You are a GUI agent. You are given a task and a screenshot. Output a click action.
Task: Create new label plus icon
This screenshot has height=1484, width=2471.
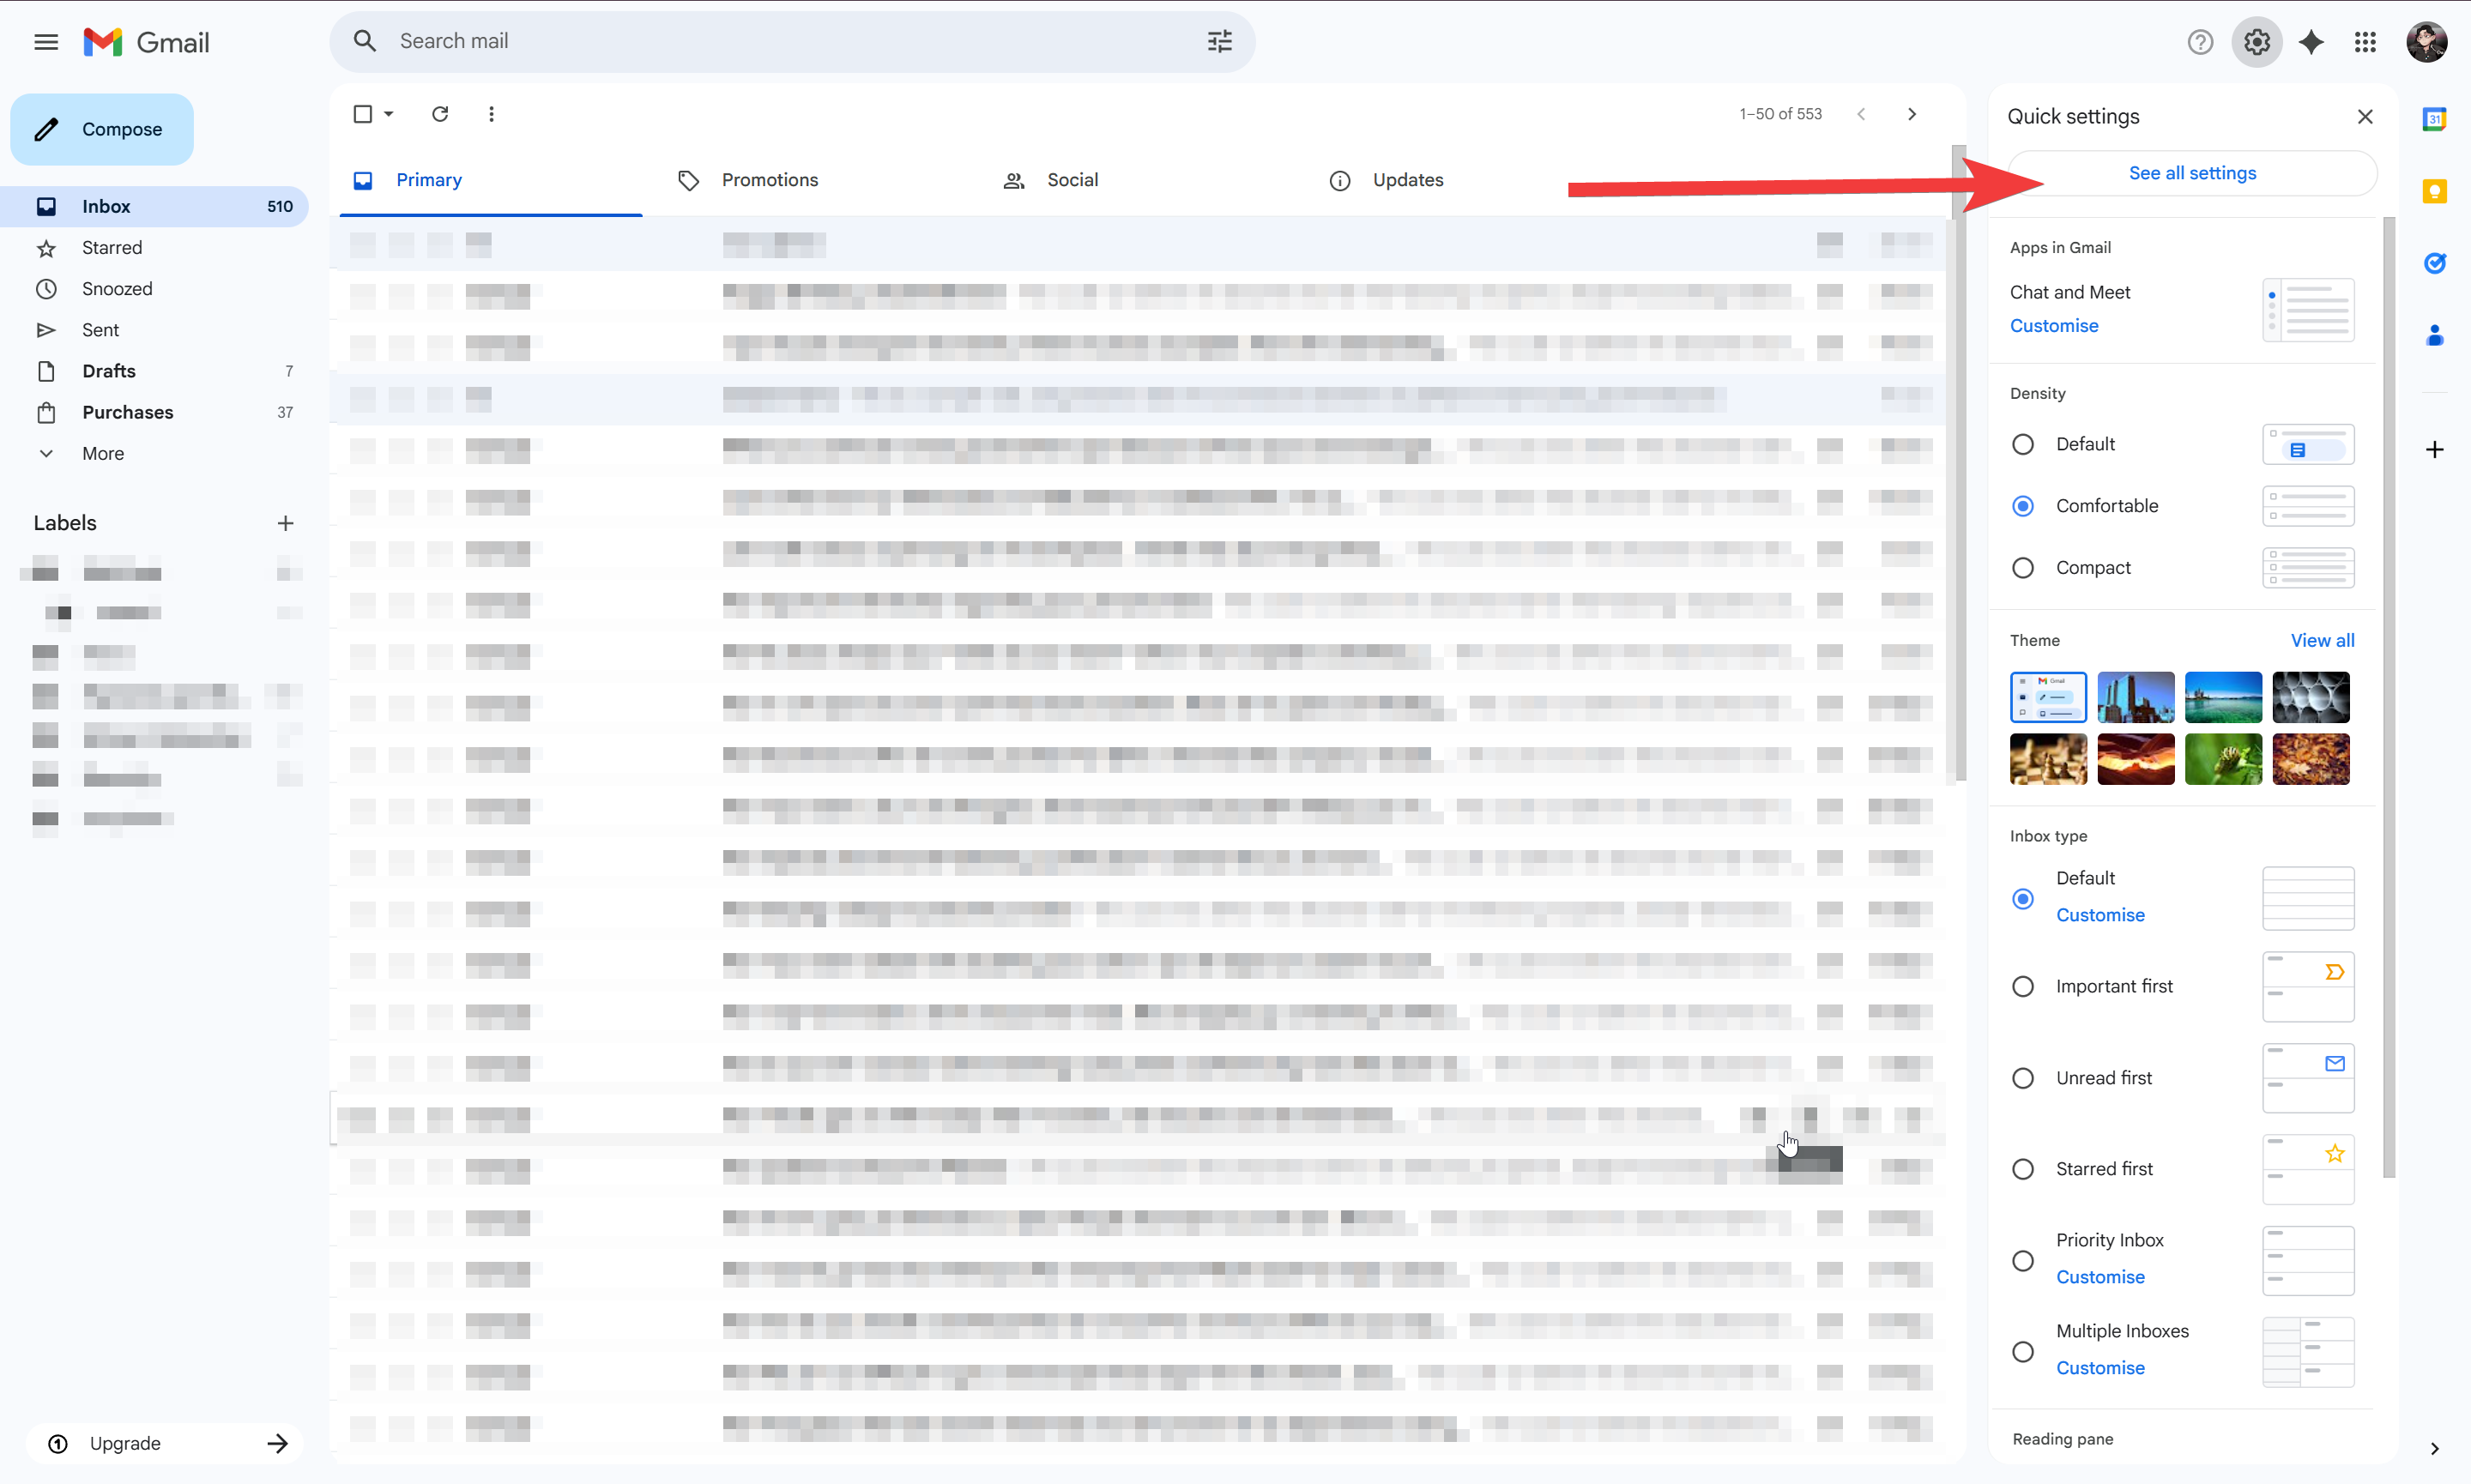285,523
